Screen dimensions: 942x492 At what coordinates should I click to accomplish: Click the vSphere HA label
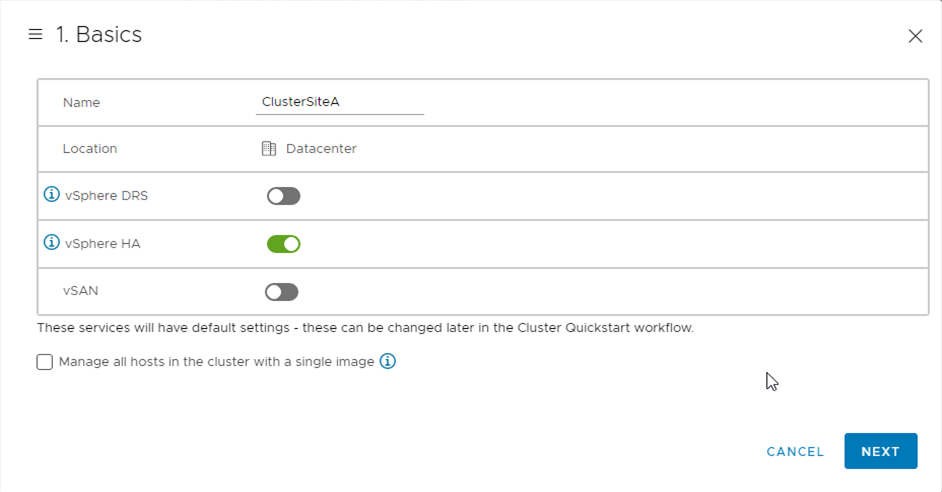click(x=102, y=244)
